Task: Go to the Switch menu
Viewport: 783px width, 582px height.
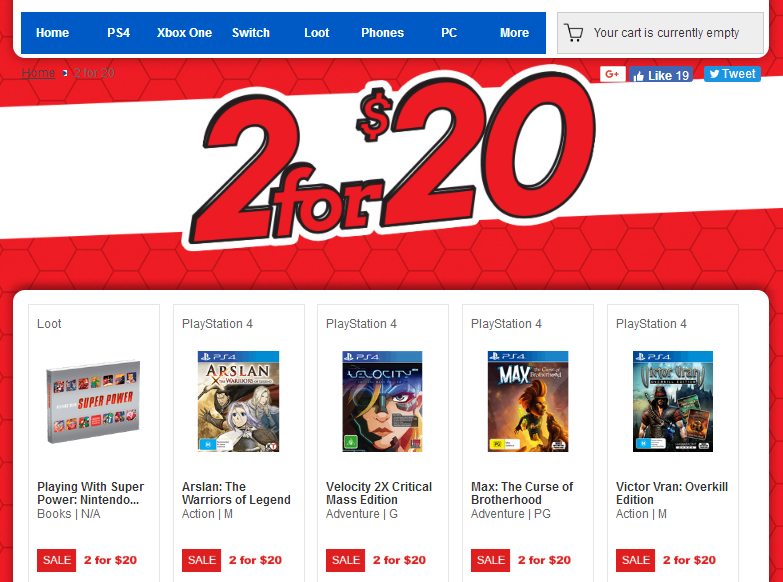Action: tap(251, 33)
